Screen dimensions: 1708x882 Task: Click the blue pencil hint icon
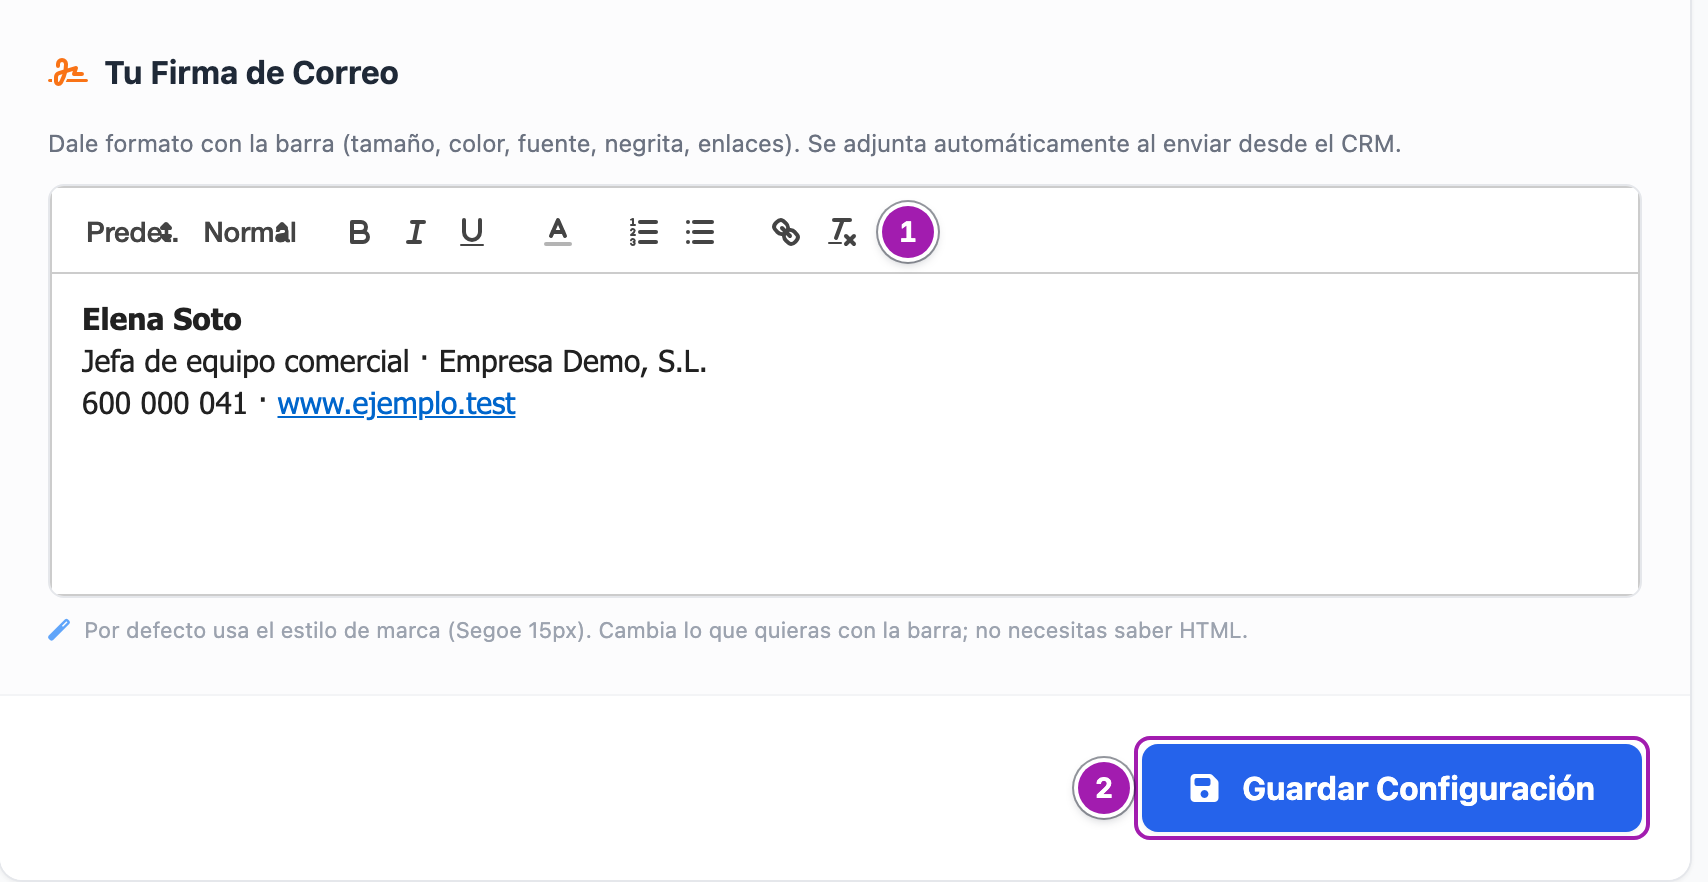[x=59, y=630]
